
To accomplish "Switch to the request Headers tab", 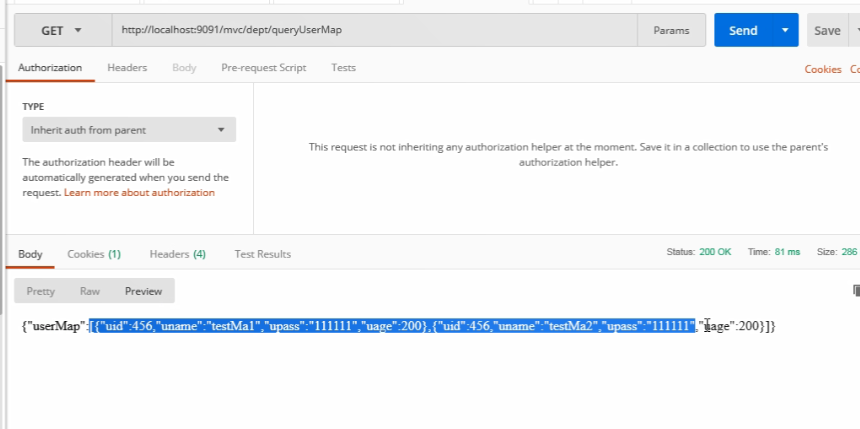I will tap(127, 67).
